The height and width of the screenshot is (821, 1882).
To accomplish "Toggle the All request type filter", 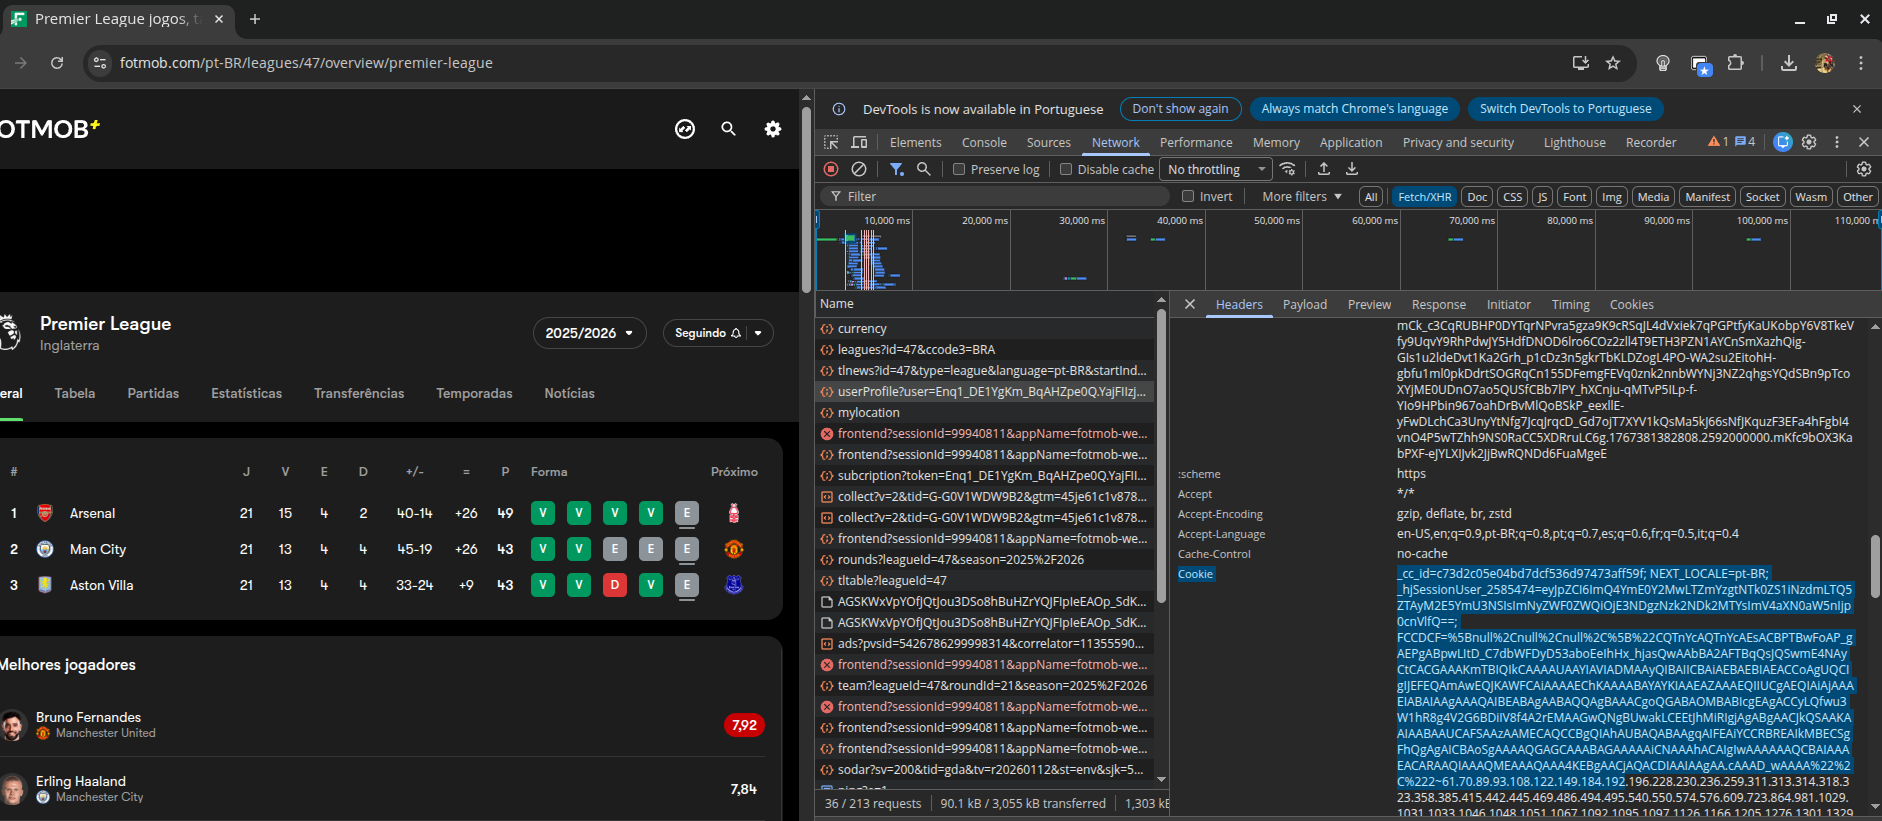I will (1371, 197).
